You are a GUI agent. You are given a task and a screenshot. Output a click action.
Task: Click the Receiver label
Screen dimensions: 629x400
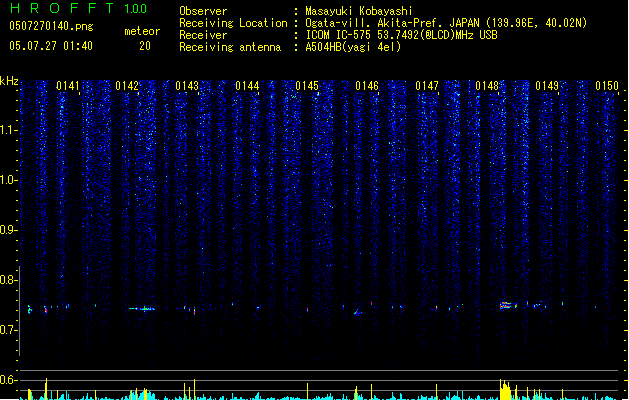click(203, 35)
